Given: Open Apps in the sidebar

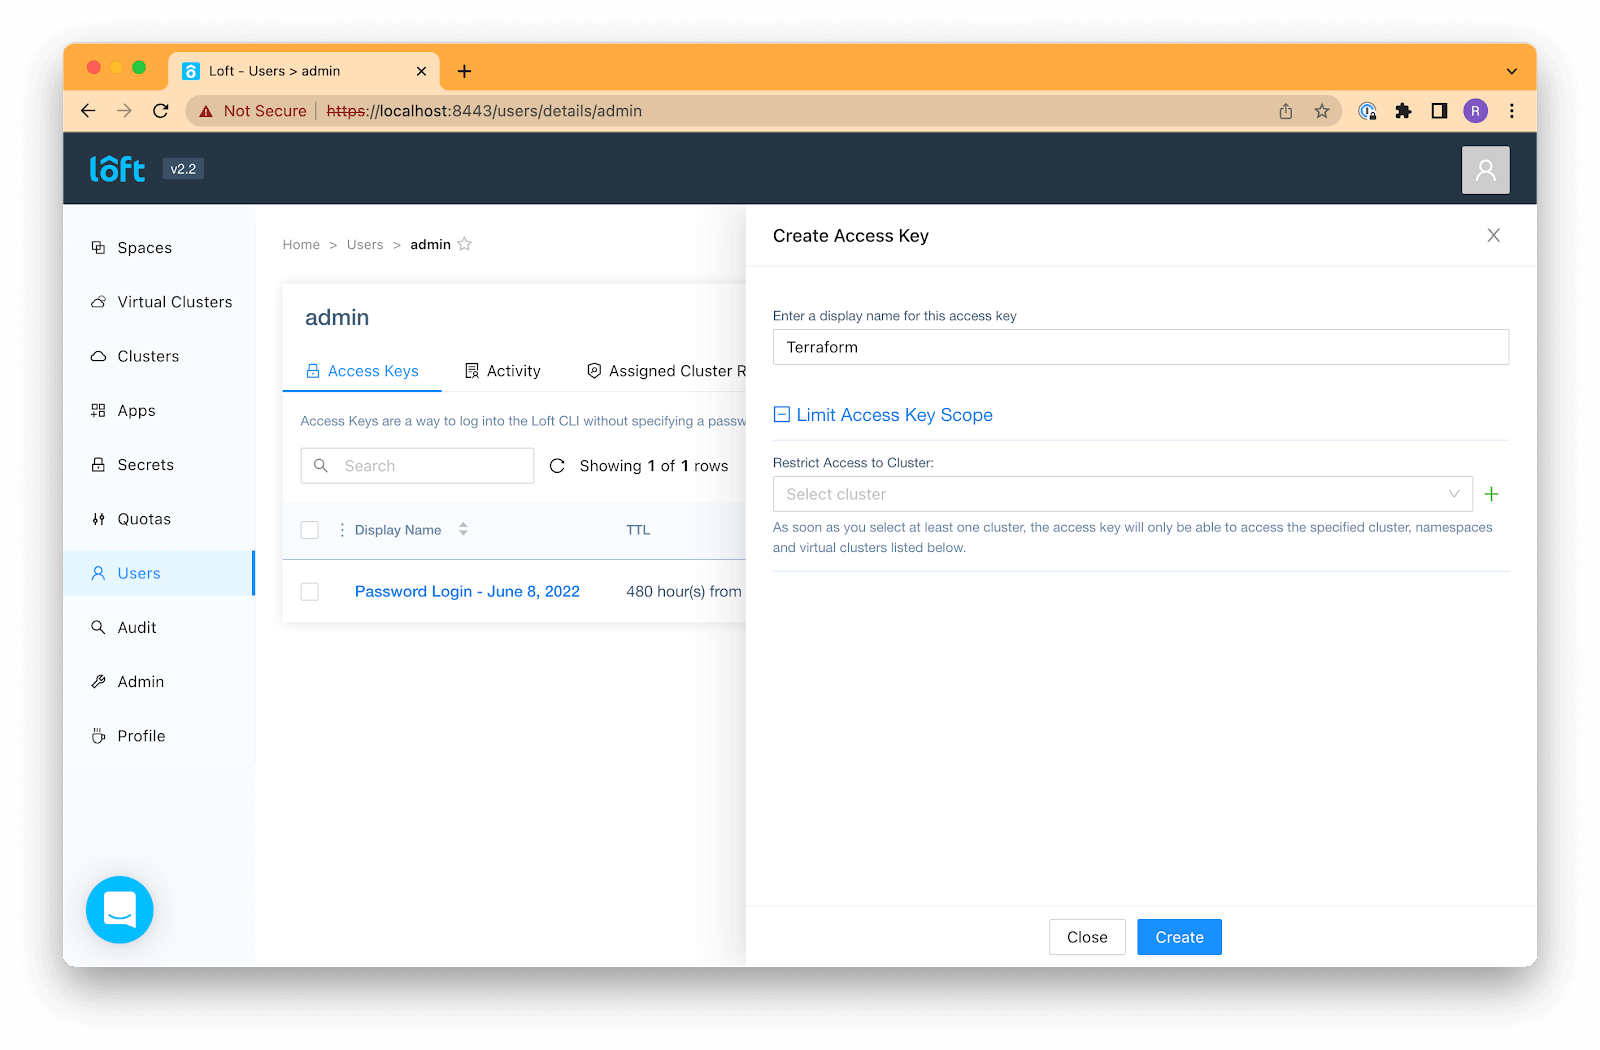Looking at the screenshot, I should pos(159,411).
